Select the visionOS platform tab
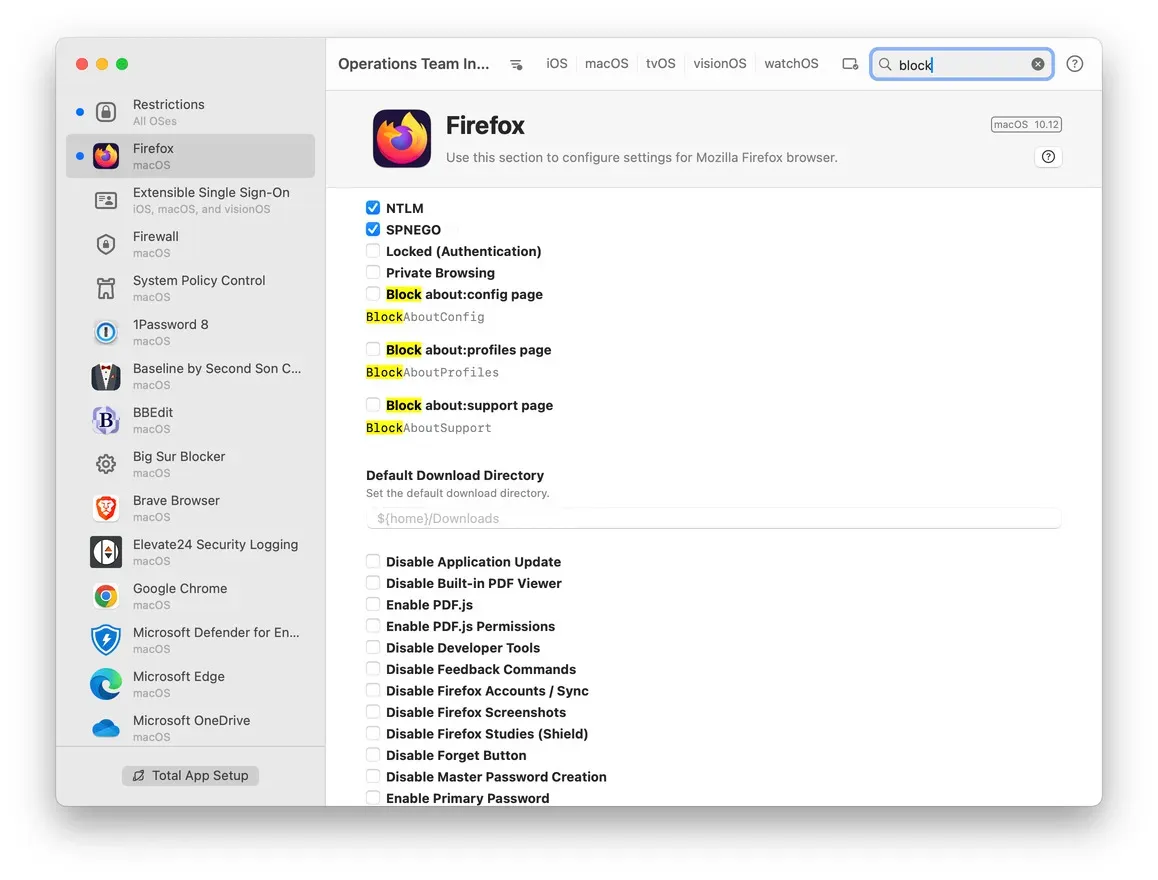Screen dimensions: 1158x880 tap(719, 62)
